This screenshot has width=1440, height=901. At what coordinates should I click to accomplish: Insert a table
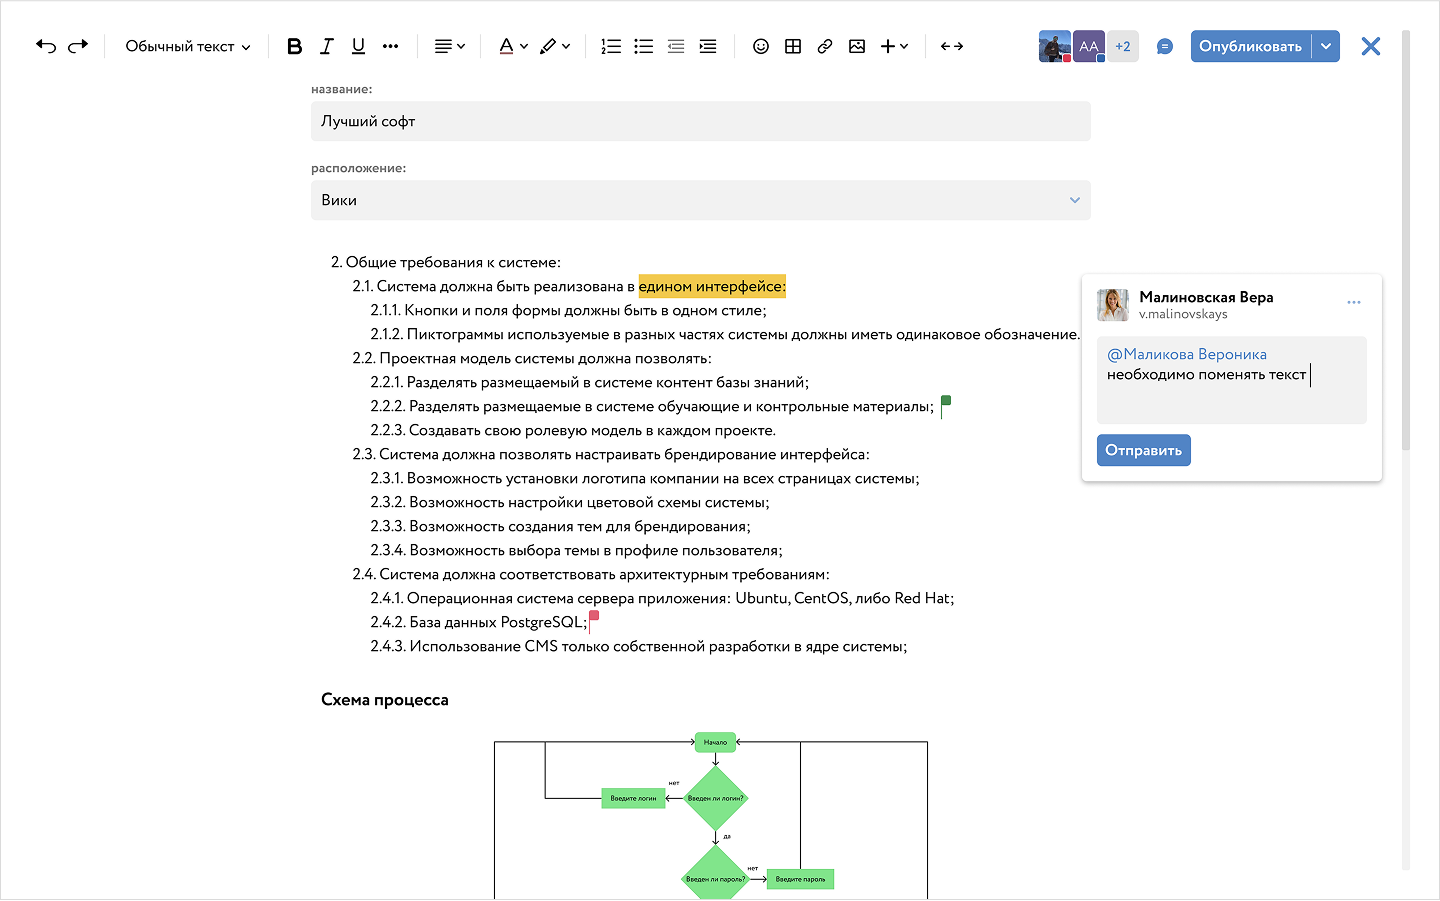[793, 46]
